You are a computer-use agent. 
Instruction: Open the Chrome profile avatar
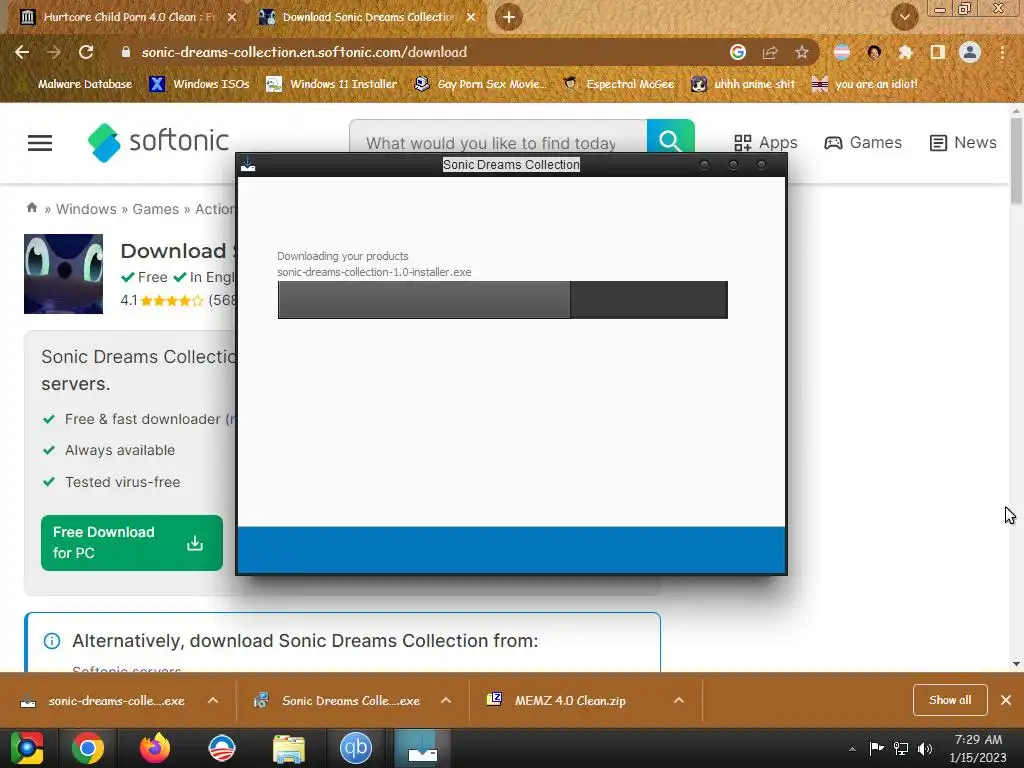970,52
